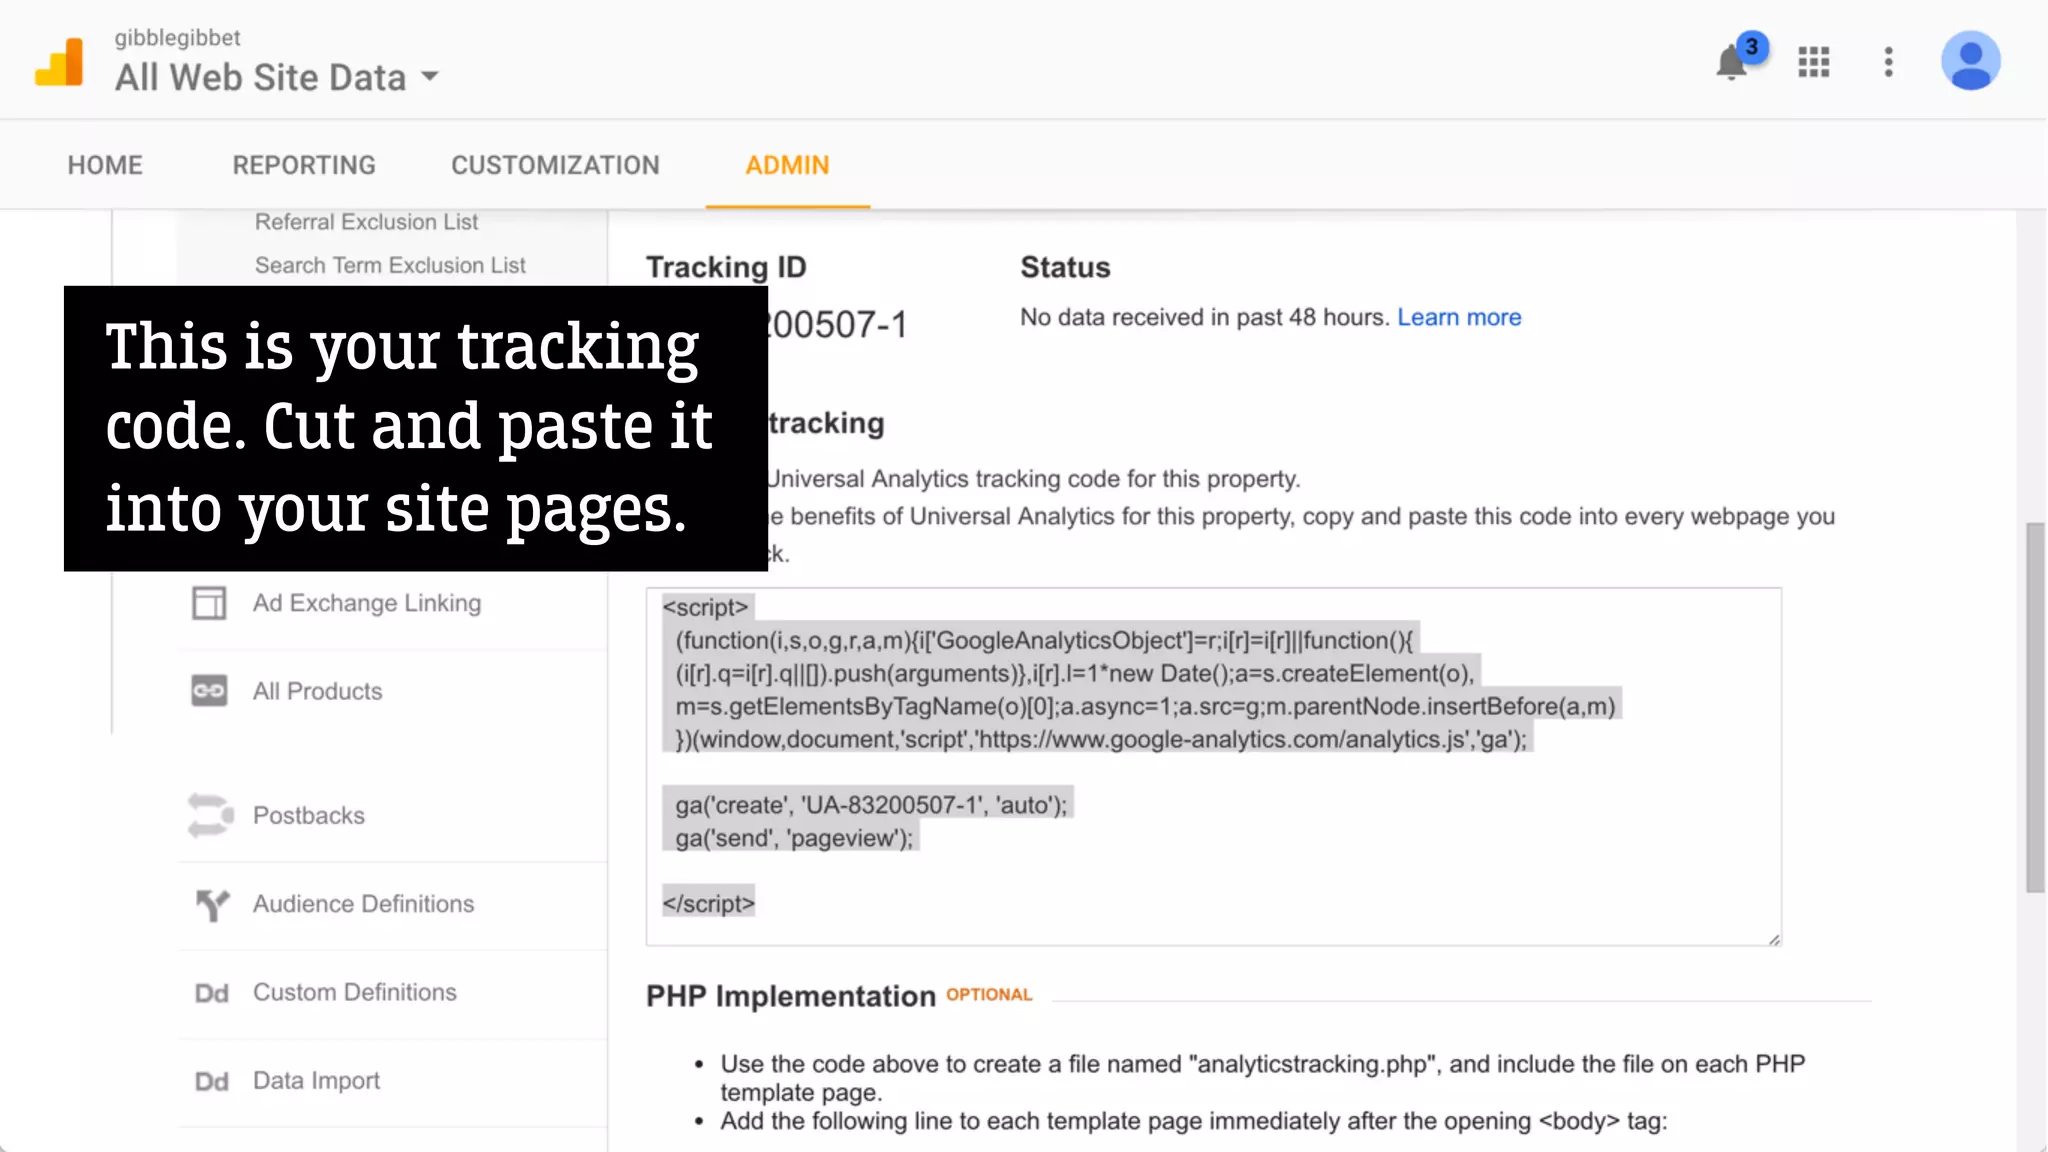2048x1152 pixels.
Task: Open the CUSTOMIZATION tab
Action: pos(555,165)
